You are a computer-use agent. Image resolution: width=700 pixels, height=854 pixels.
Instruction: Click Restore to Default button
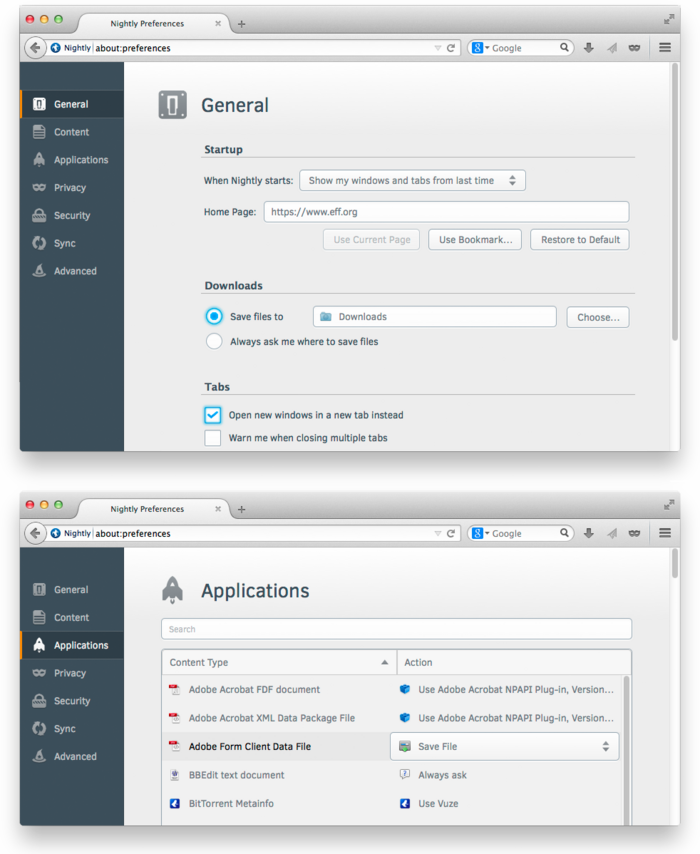(580, 240)
